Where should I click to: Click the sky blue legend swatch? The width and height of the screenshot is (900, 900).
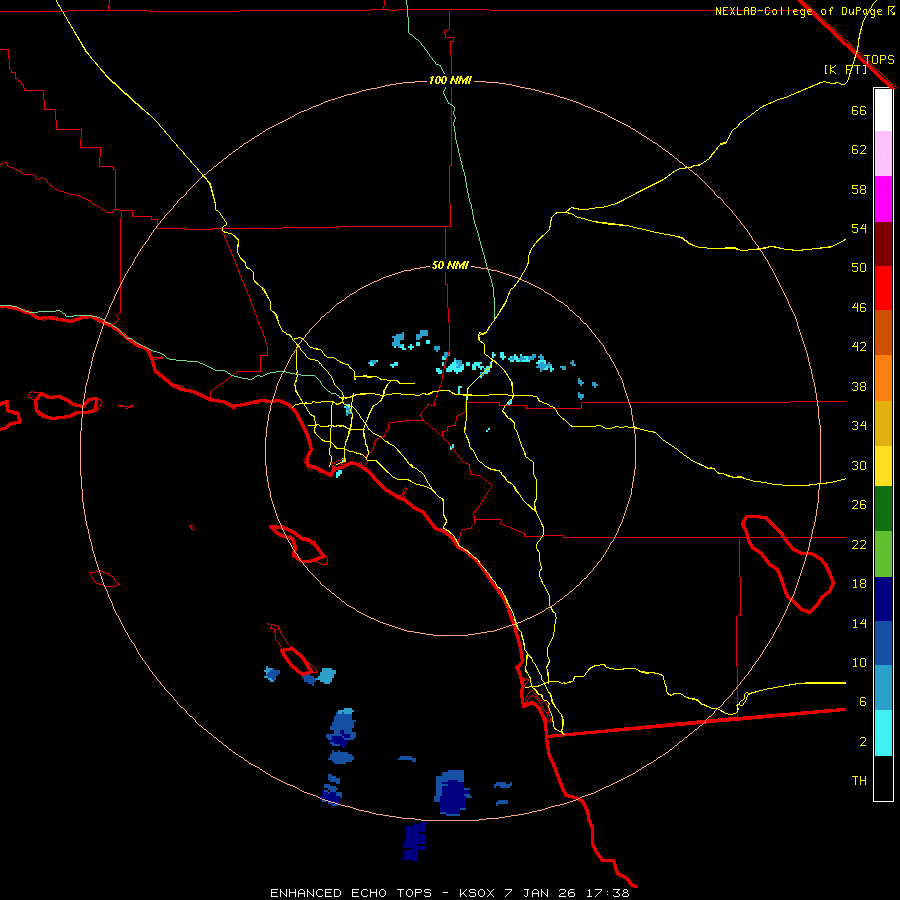pyautogui.click(x=883, y=688)
